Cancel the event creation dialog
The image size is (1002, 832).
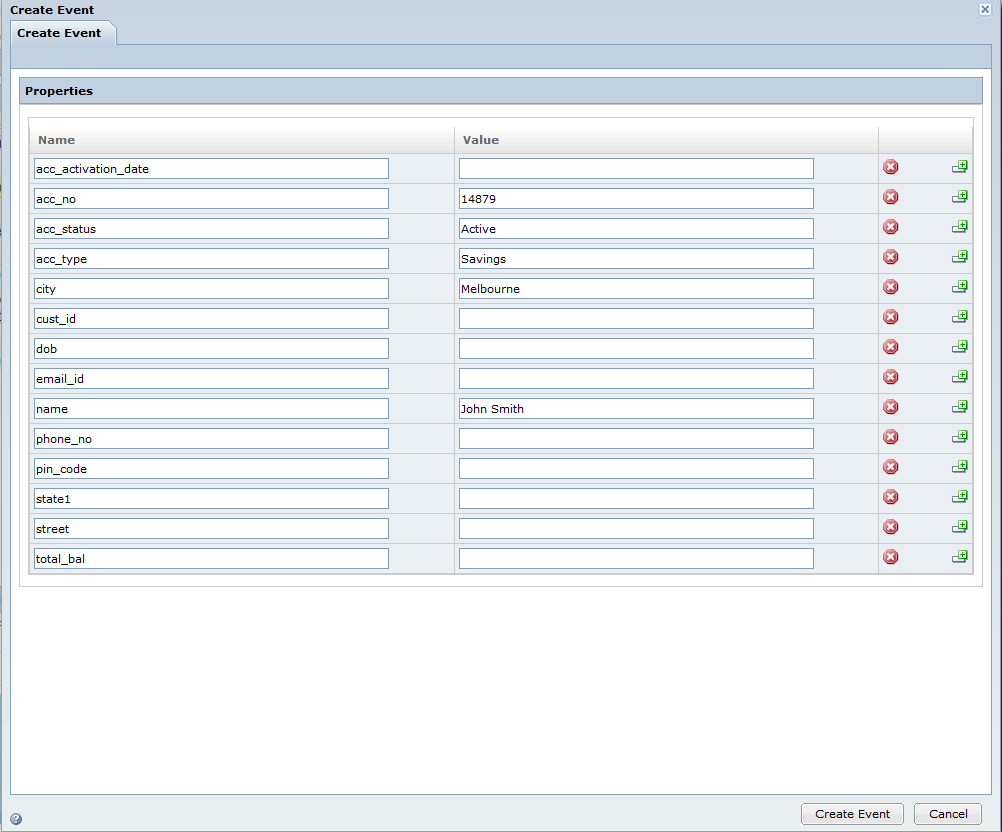click(x=947, y=814)
